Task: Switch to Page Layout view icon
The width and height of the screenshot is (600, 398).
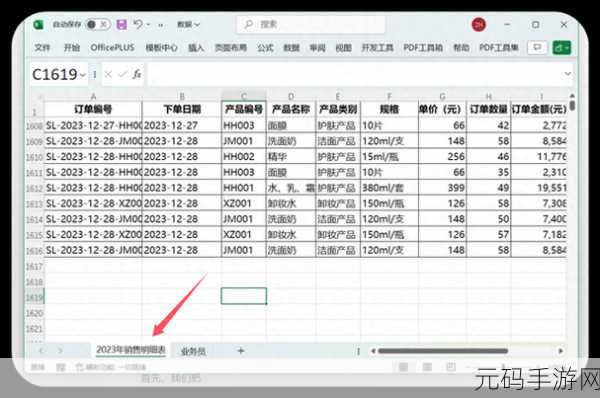Action: (427, 367)
